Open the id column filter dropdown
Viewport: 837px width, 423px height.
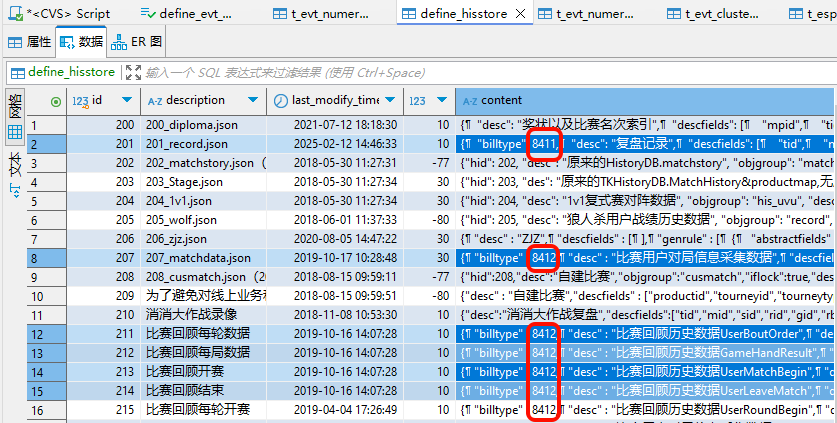point(125,101)
